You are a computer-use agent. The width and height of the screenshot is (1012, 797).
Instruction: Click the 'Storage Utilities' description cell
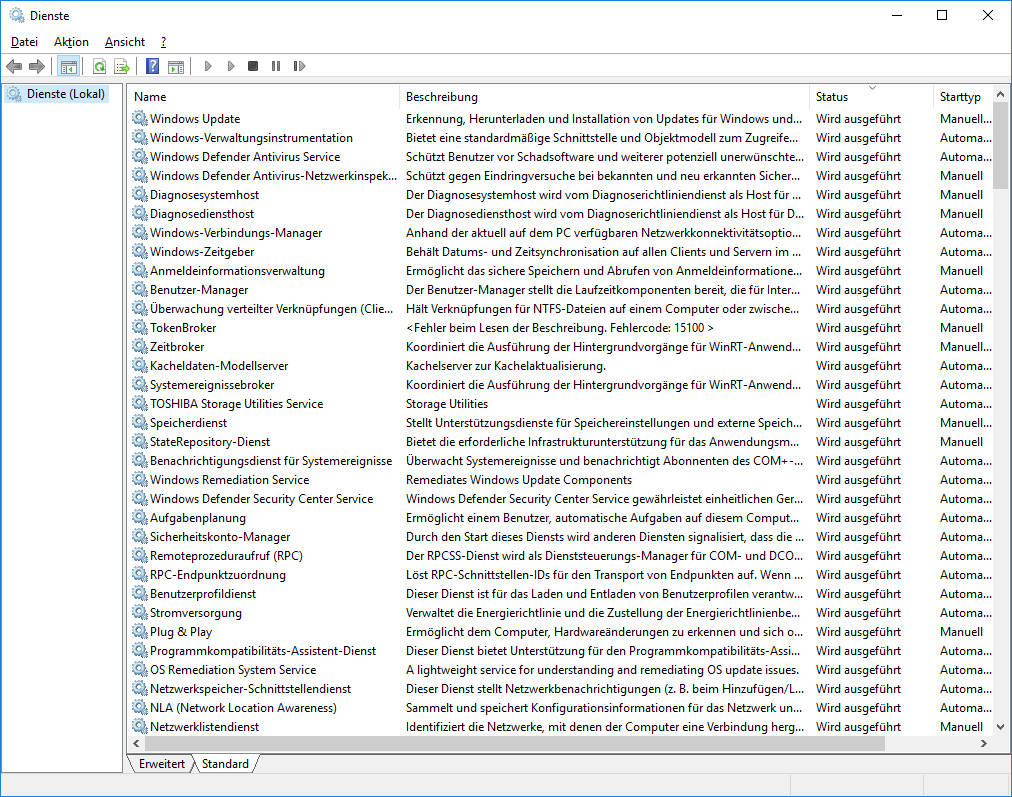447,404
